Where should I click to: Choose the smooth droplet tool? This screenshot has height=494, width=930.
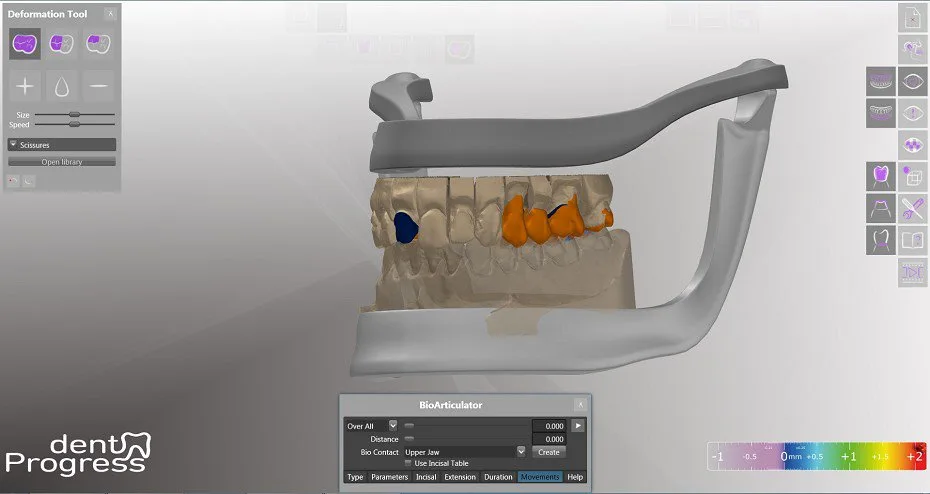[x=62, y=87]
